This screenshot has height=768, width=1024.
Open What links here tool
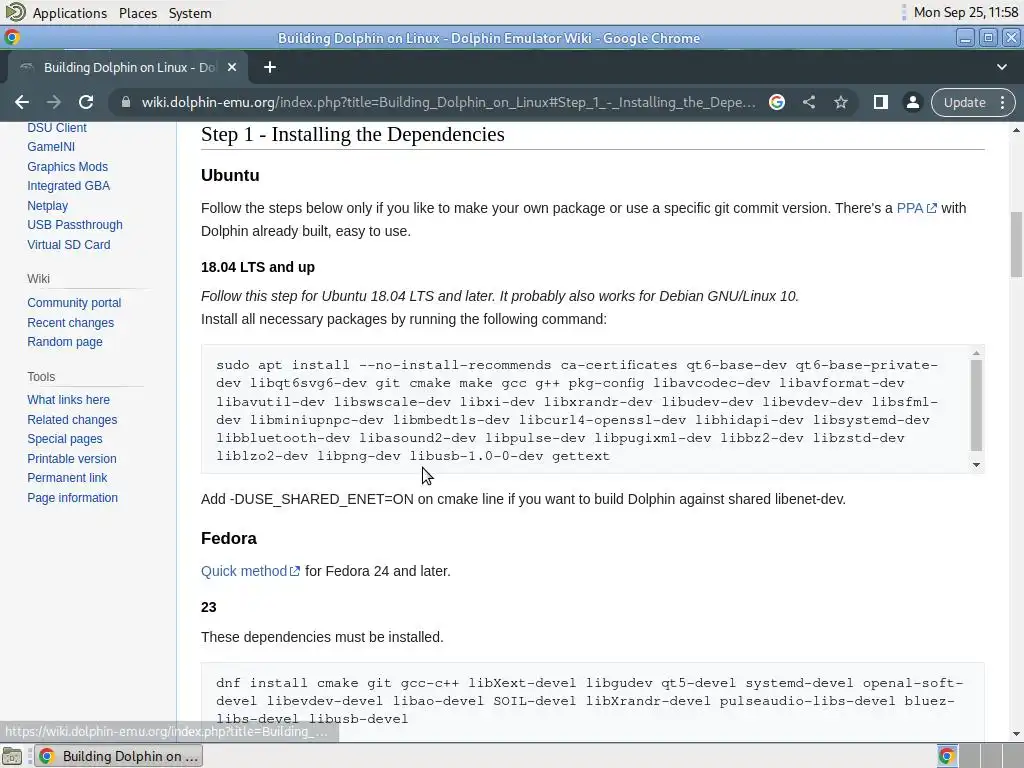69,400
